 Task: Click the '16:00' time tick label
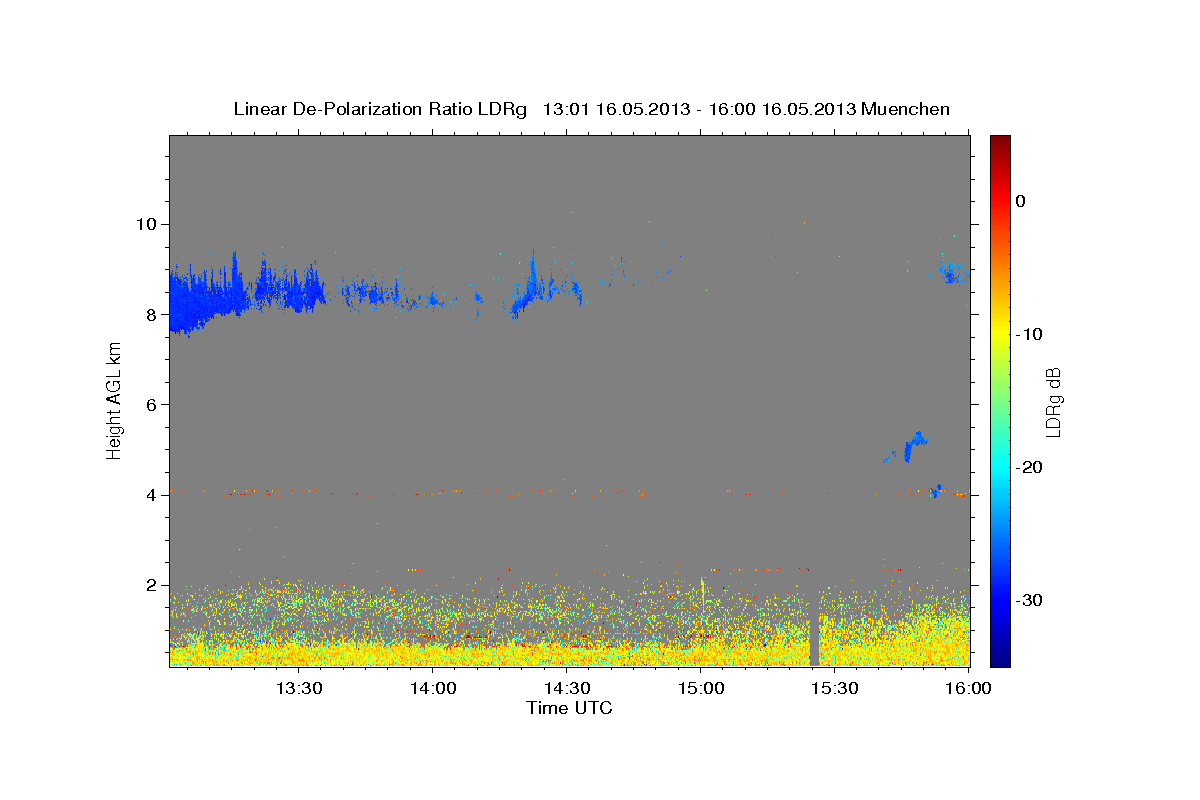click(969, 688)
